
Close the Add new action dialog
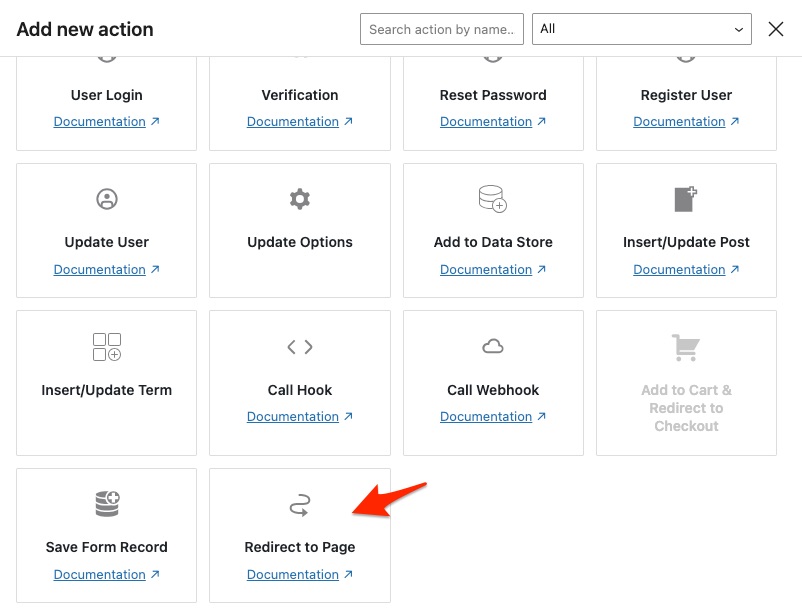click(x=776, y=29)
